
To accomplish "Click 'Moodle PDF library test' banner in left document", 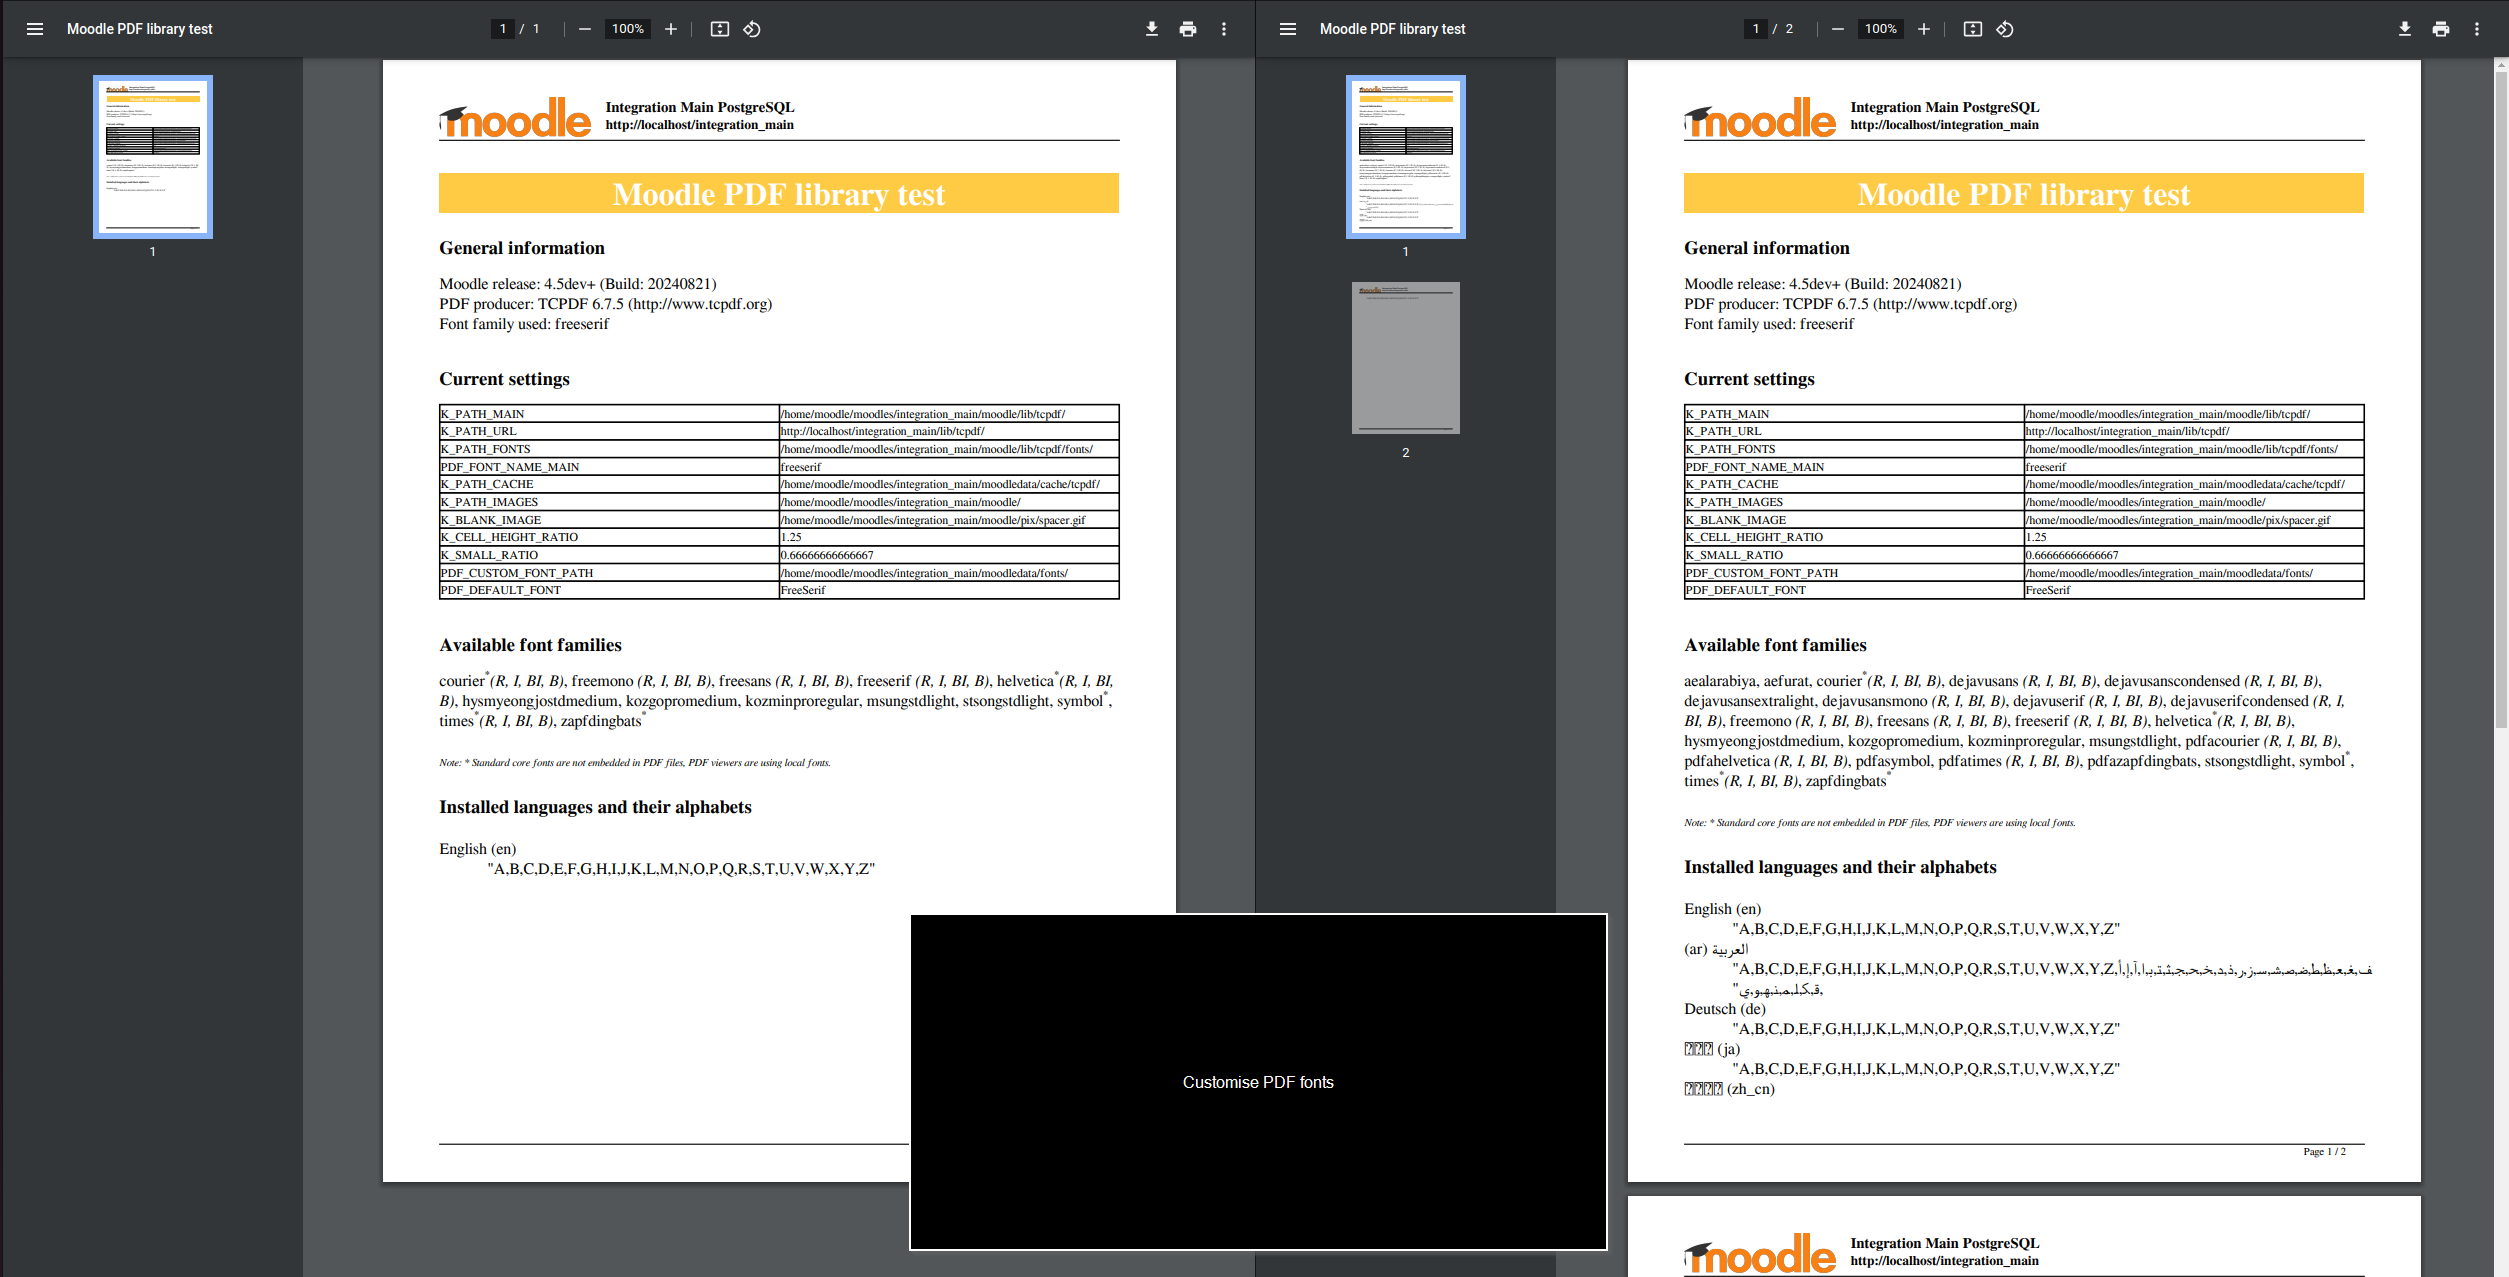I will click(x=779, y=193).
